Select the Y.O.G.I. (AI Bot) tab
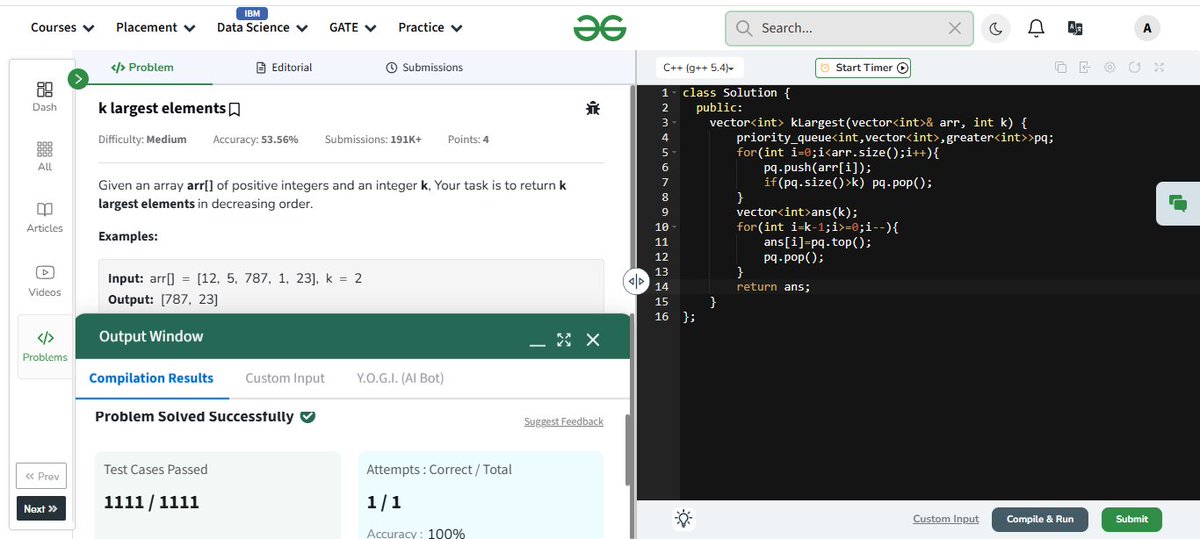Viewport: 1200px width, 539px height. pos(400,378)
